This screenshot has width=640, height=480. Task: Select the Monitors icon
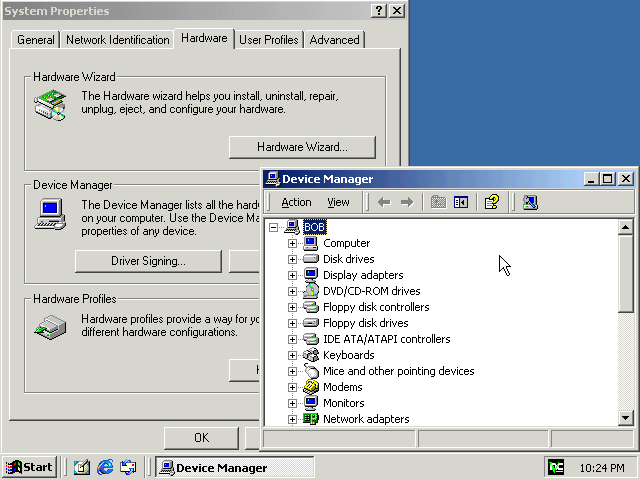tap(311, 403)
